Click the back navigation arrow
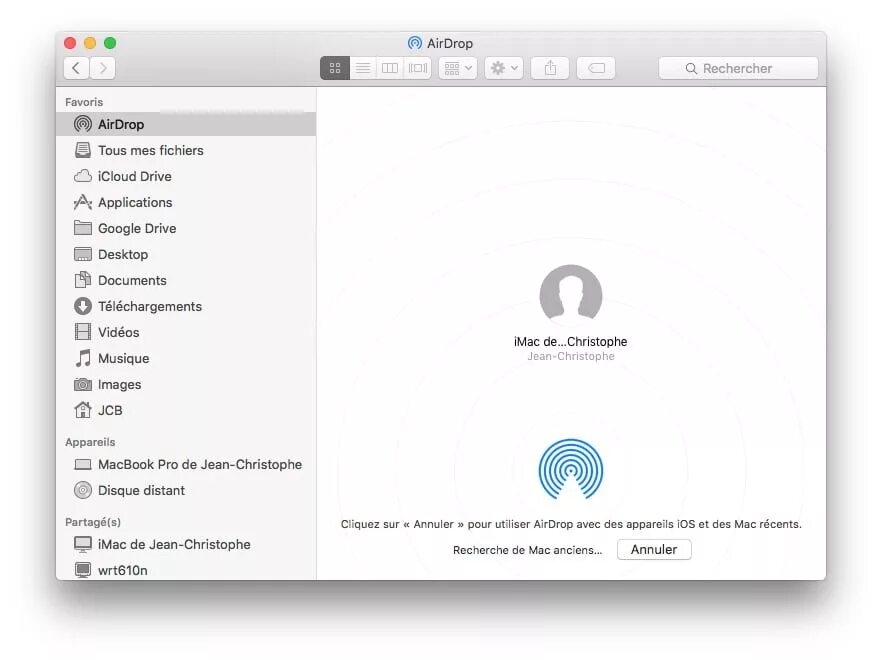Screen dimensions: 882x660 point(76,67)
